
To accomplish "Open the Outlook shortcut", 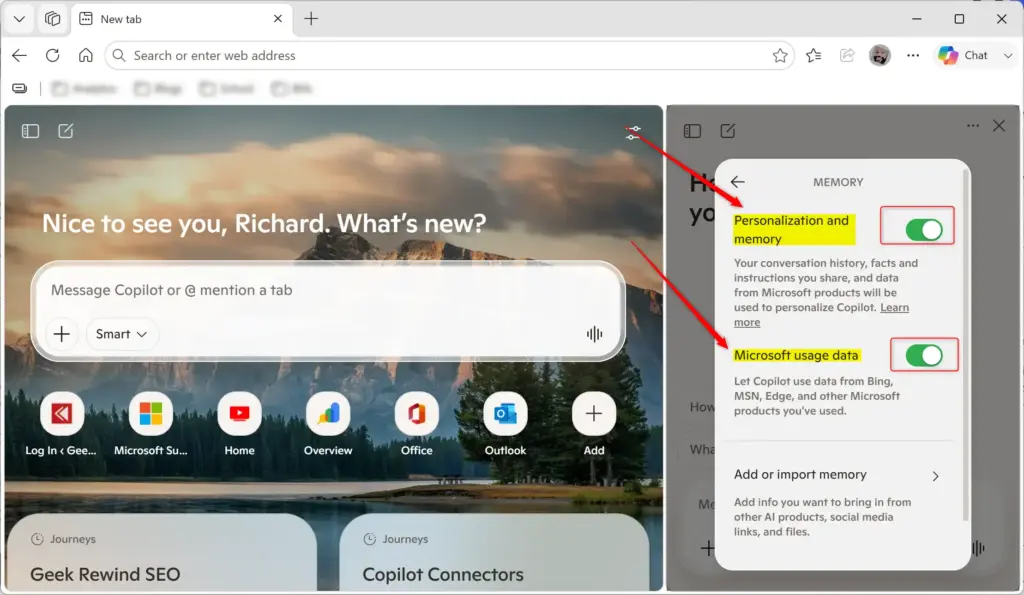I will (505, 425).
